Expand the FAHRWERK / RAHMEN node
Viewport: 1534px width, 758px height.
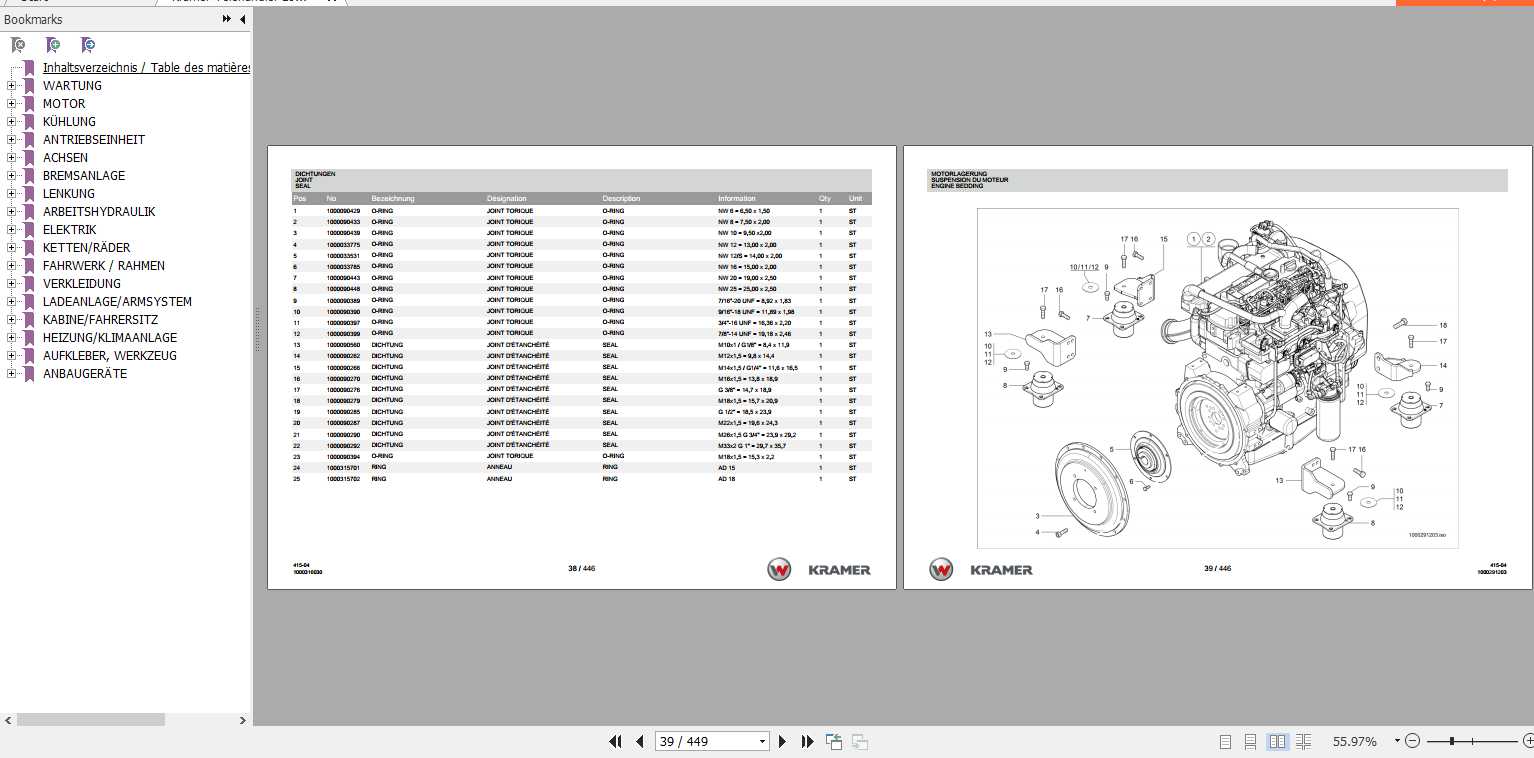[x=12, y=266]
